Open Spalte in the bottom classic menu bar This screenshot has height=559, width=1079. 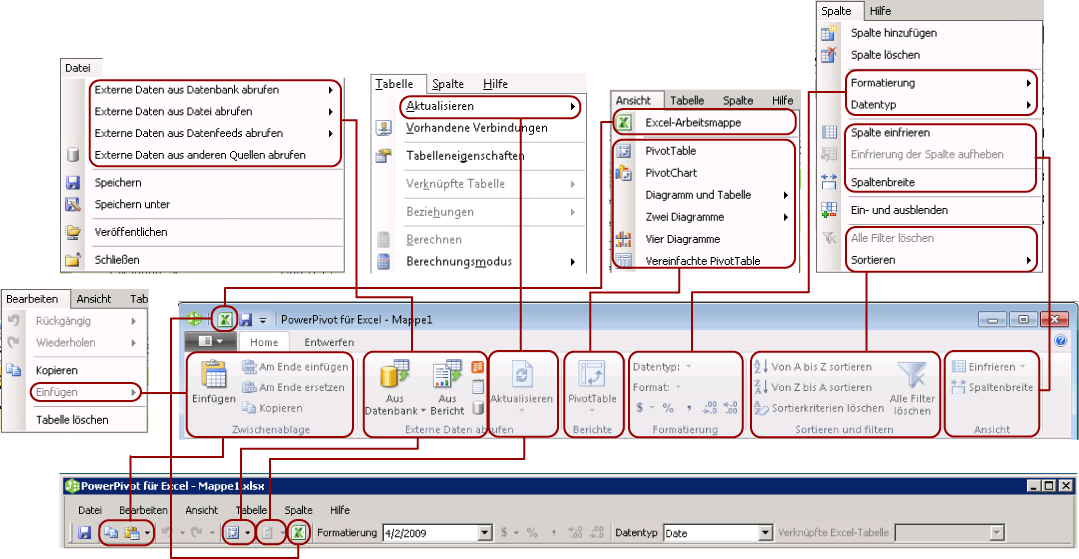coord(298,511)
